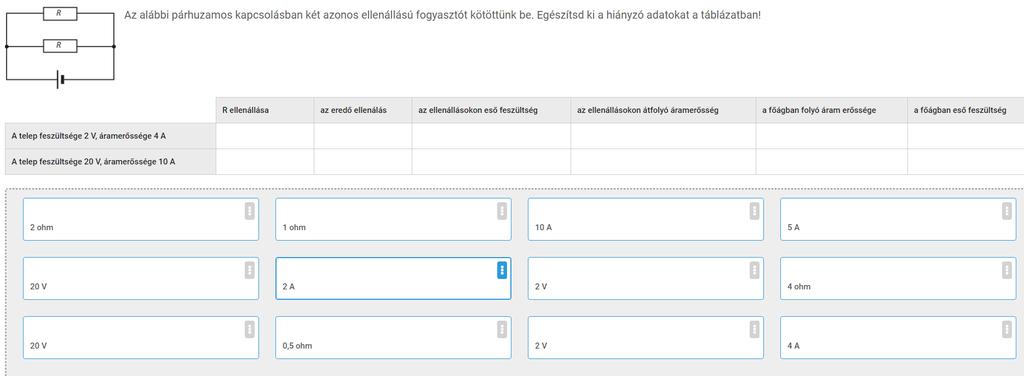
Task: Choose the 0,5 ohm answer card
Action: point(393,337)
